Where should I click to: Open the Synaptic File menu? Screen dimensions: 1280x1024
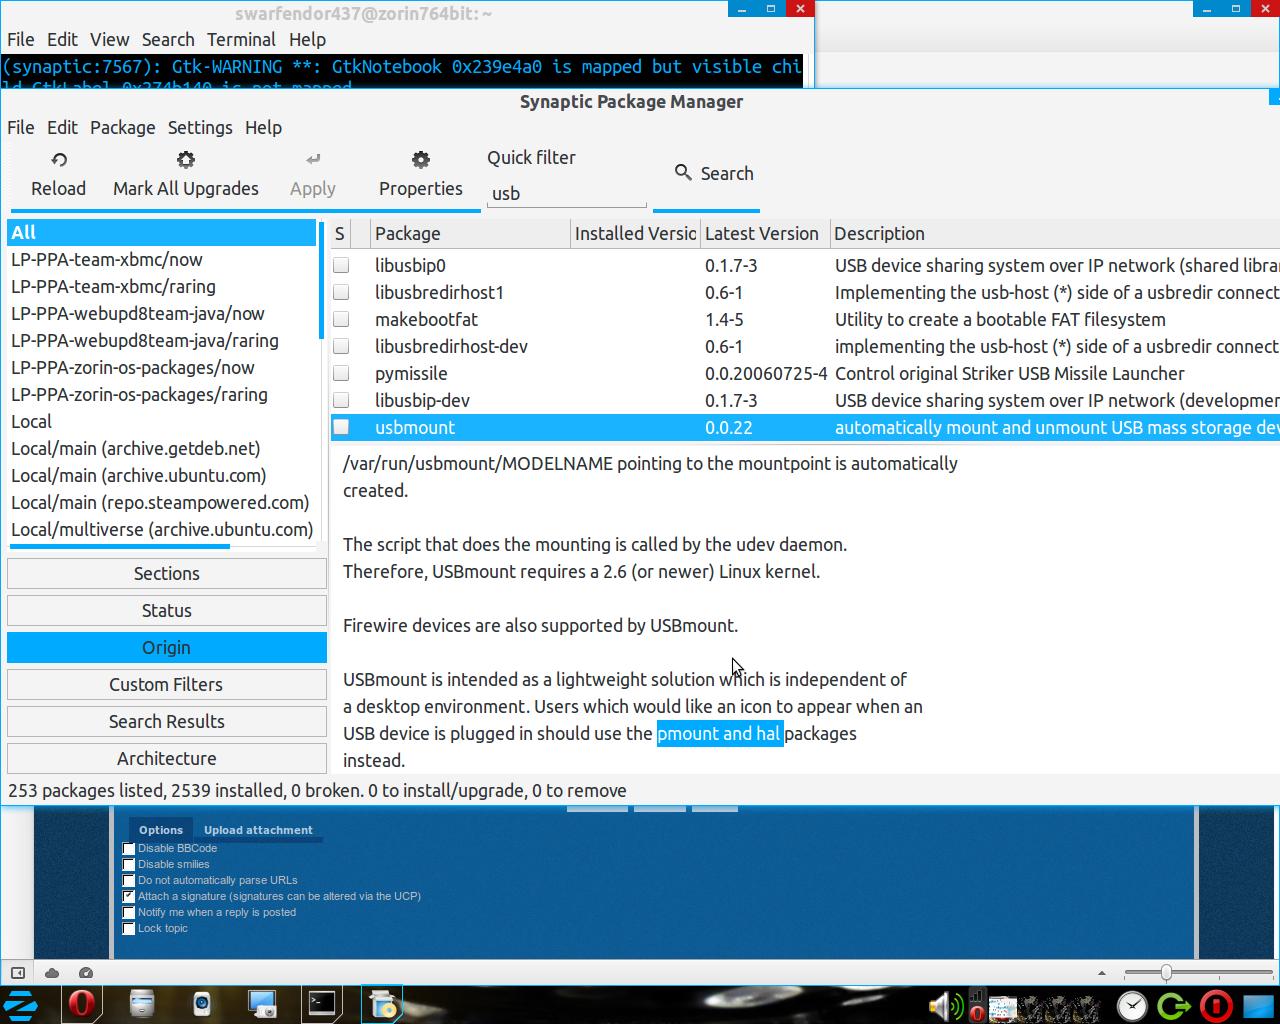[21, 127]
